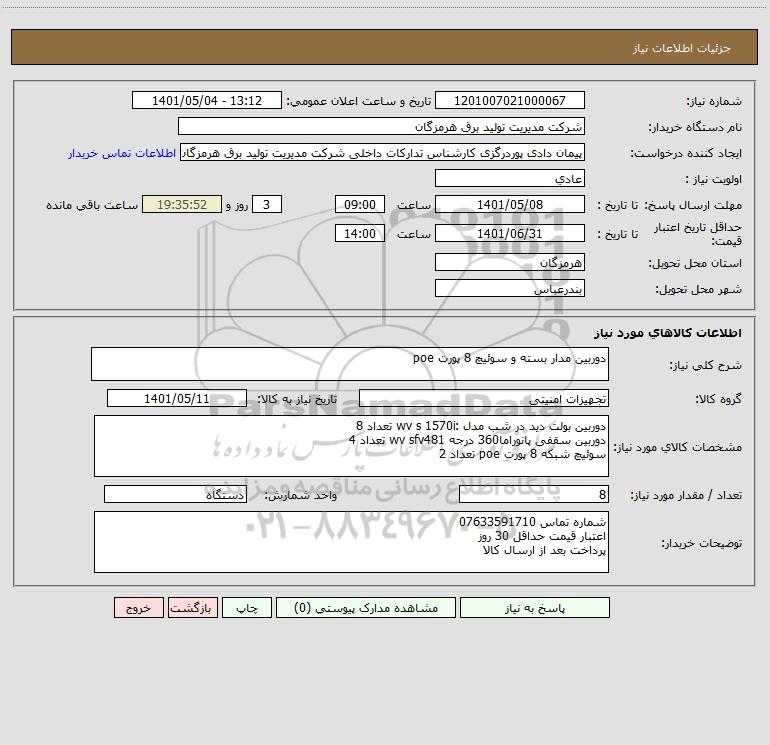The height and width of the screenshot is (745, 770).
Task: Click the line سوئیچ شبکه 8 پورت poe تعداد 2
Action: tap(522, 454)
